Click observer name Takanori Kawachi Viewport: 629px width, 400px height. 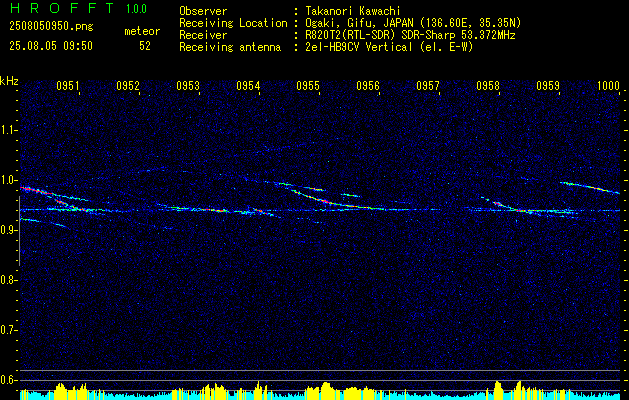(353, 11)
